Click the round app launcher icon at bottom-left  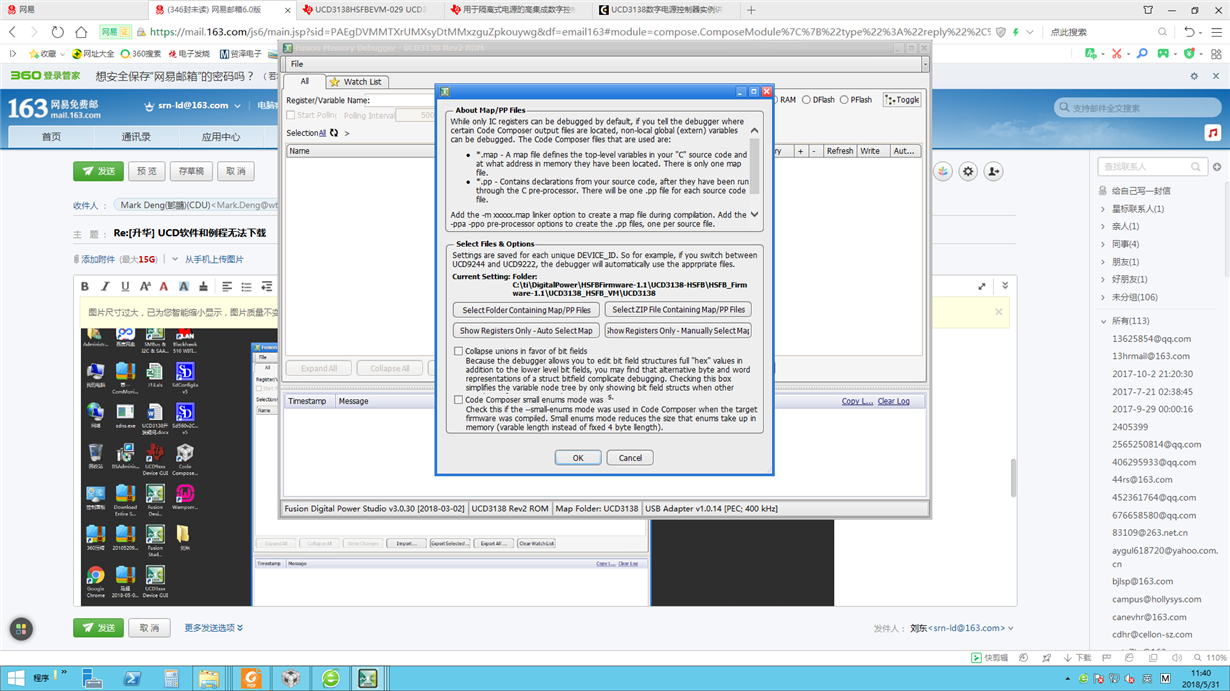[21, 629]
